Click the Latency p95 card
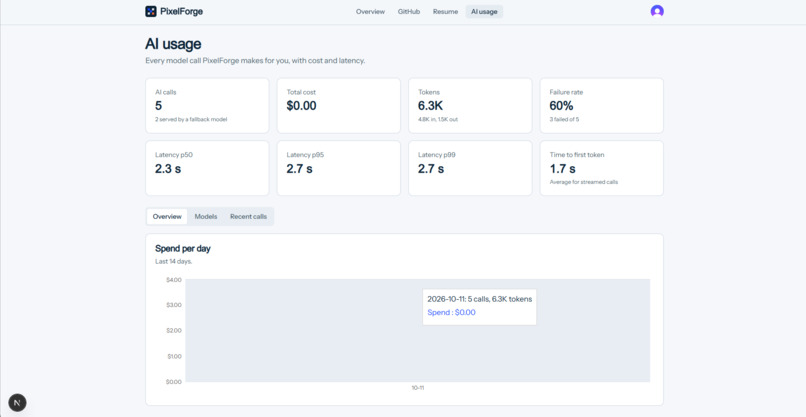The image size is (806, 417). [339, 168]
